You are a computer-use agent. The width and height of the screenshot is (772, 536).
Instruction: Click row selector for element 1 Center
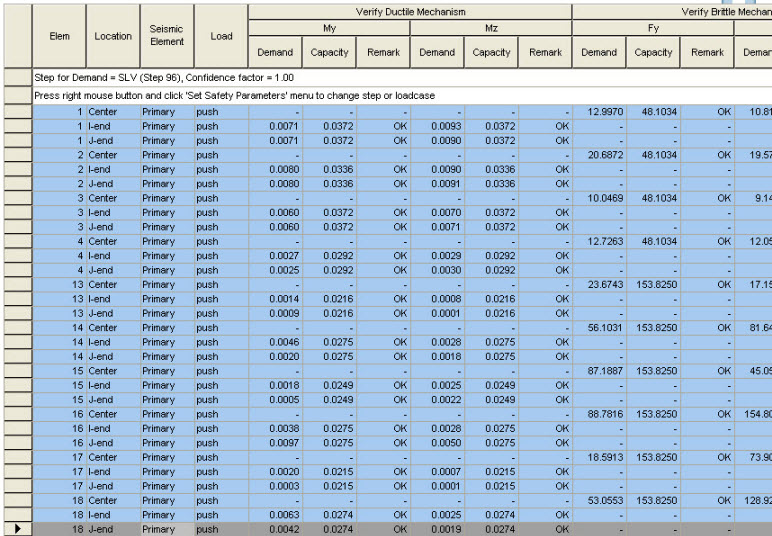click(x=16, y=112)
